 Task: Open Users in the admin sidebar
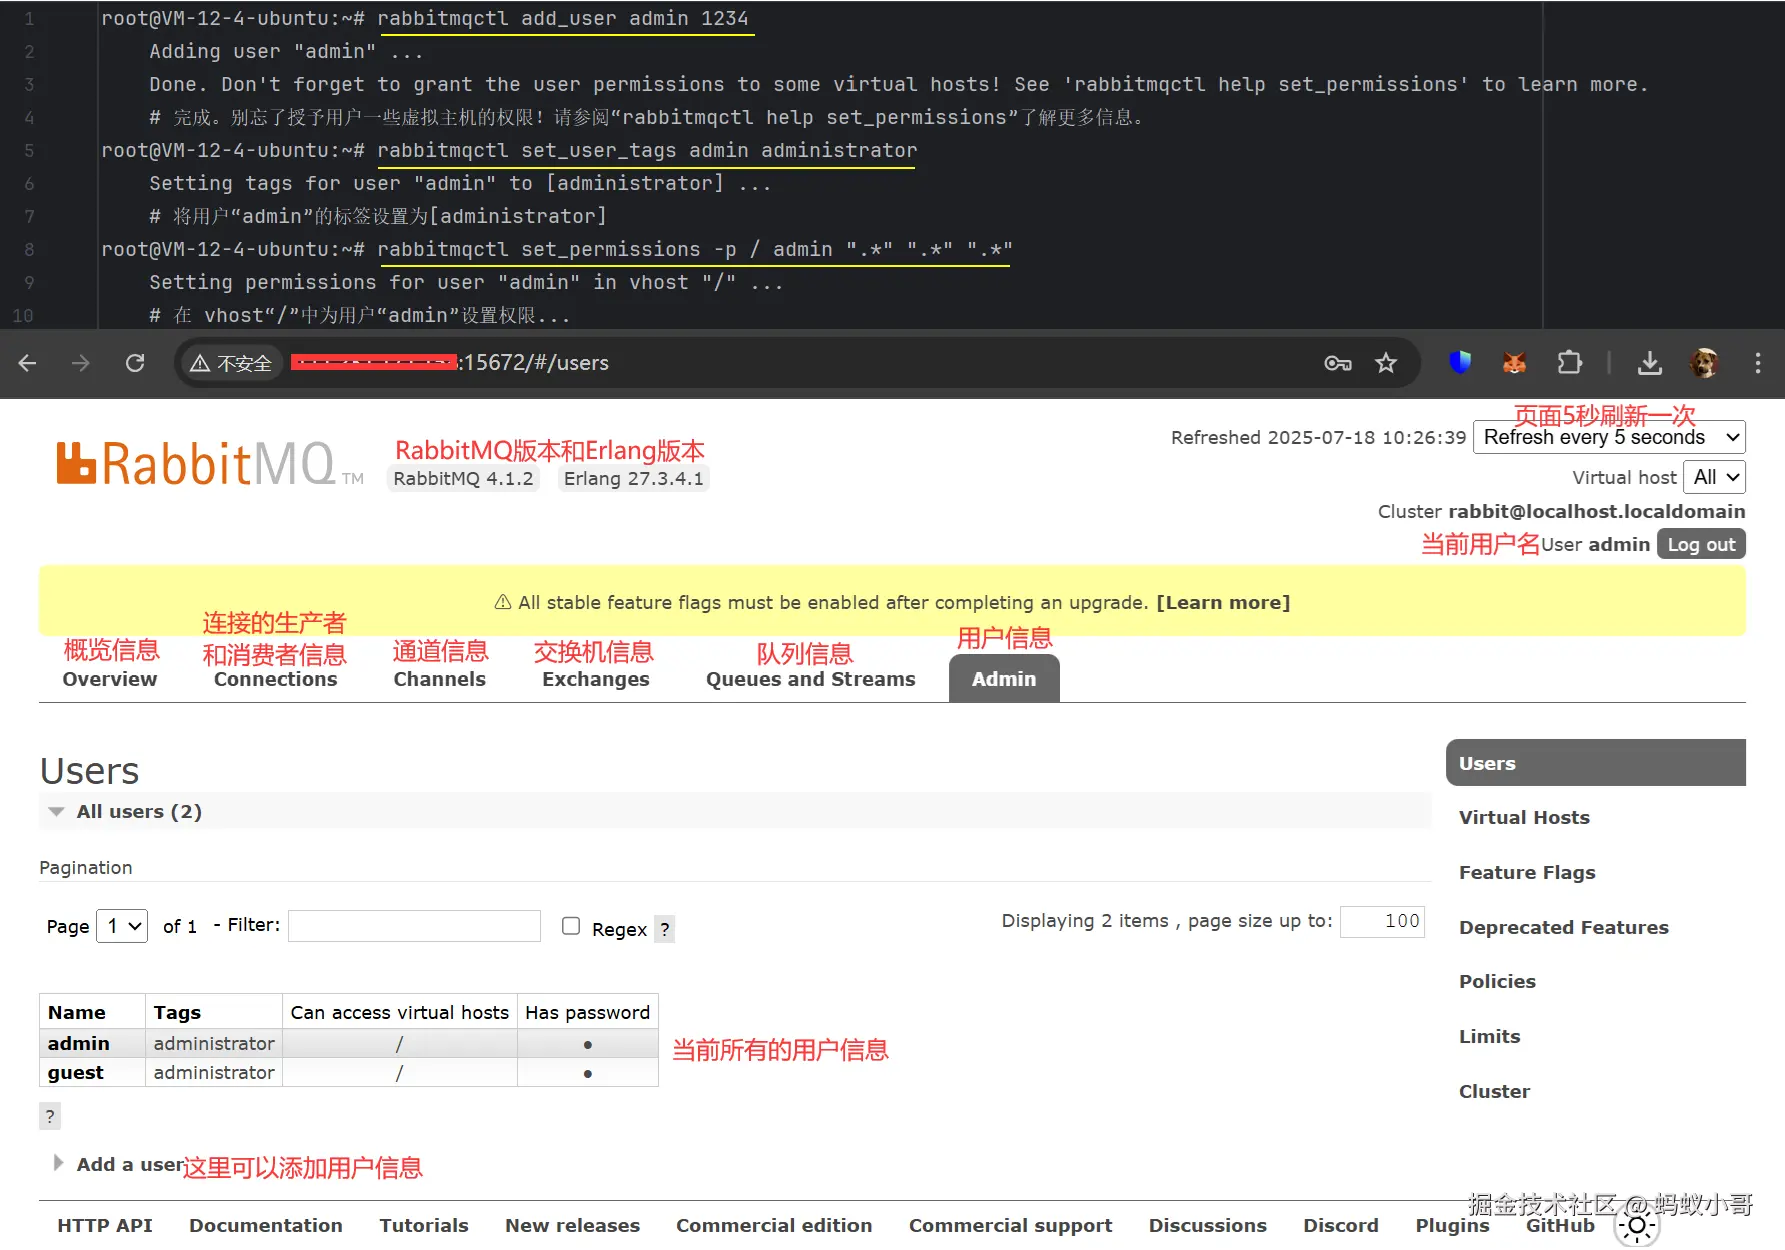[x=1595, y=763]
